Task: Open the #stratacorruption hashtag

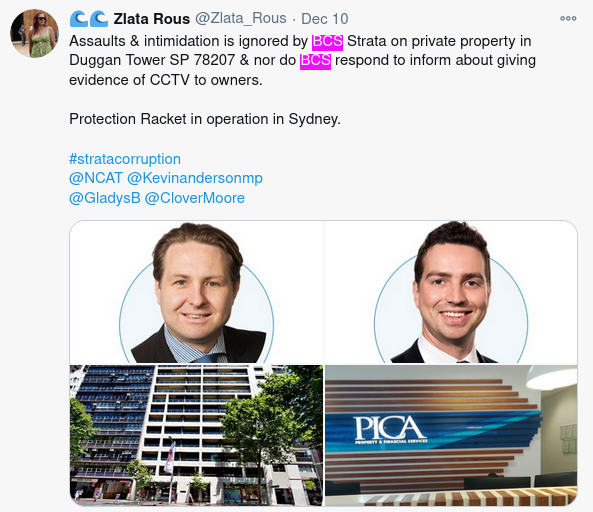Action: point(125,159)
